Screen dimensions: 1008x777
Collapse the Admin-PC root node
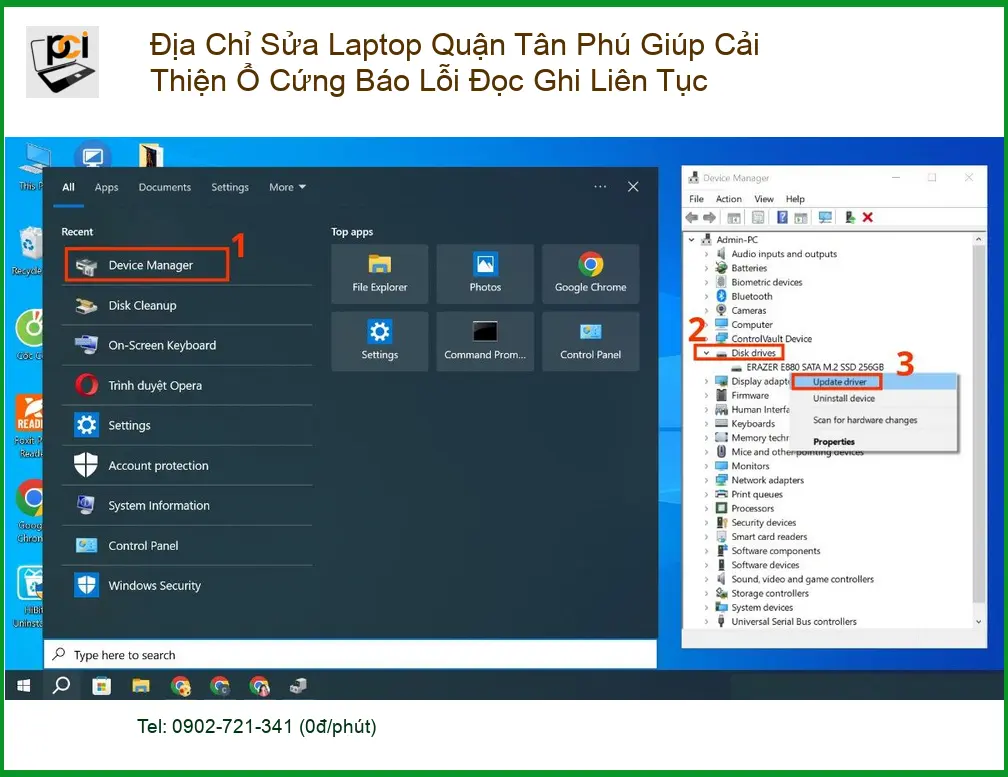click(692, 240)
